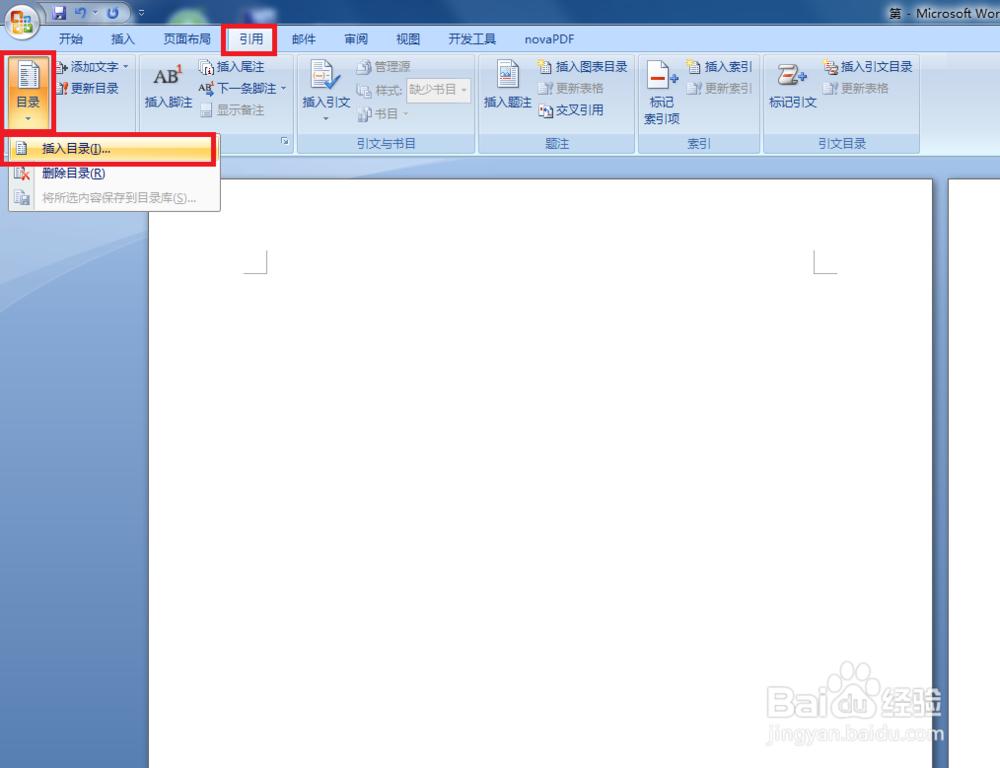
Task: Open the 下一条脚注 dropdown arrow
Action: point(283,89)
